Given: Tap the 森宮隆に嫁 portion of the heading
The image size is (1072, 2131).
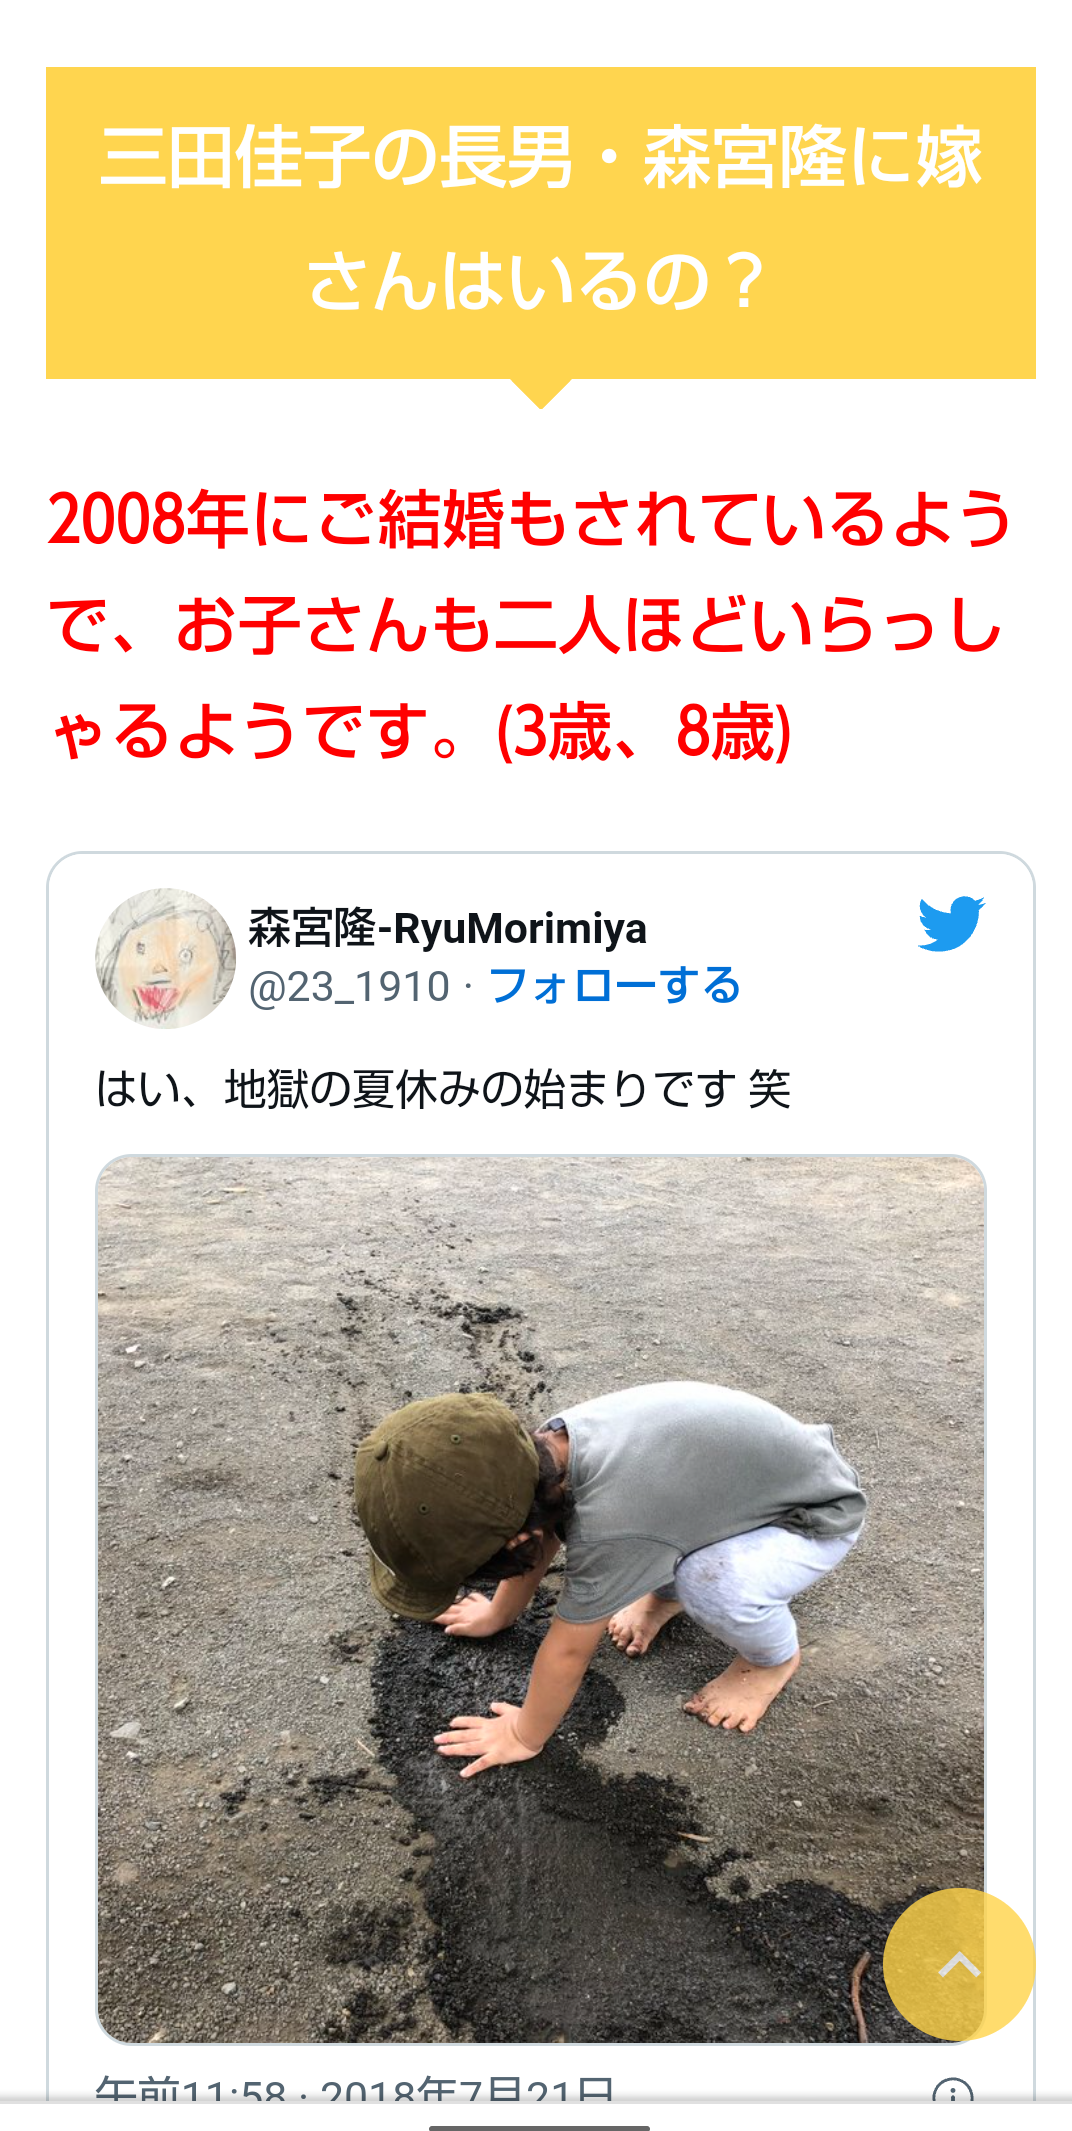Looking at the screenshot, I should 812,160.
